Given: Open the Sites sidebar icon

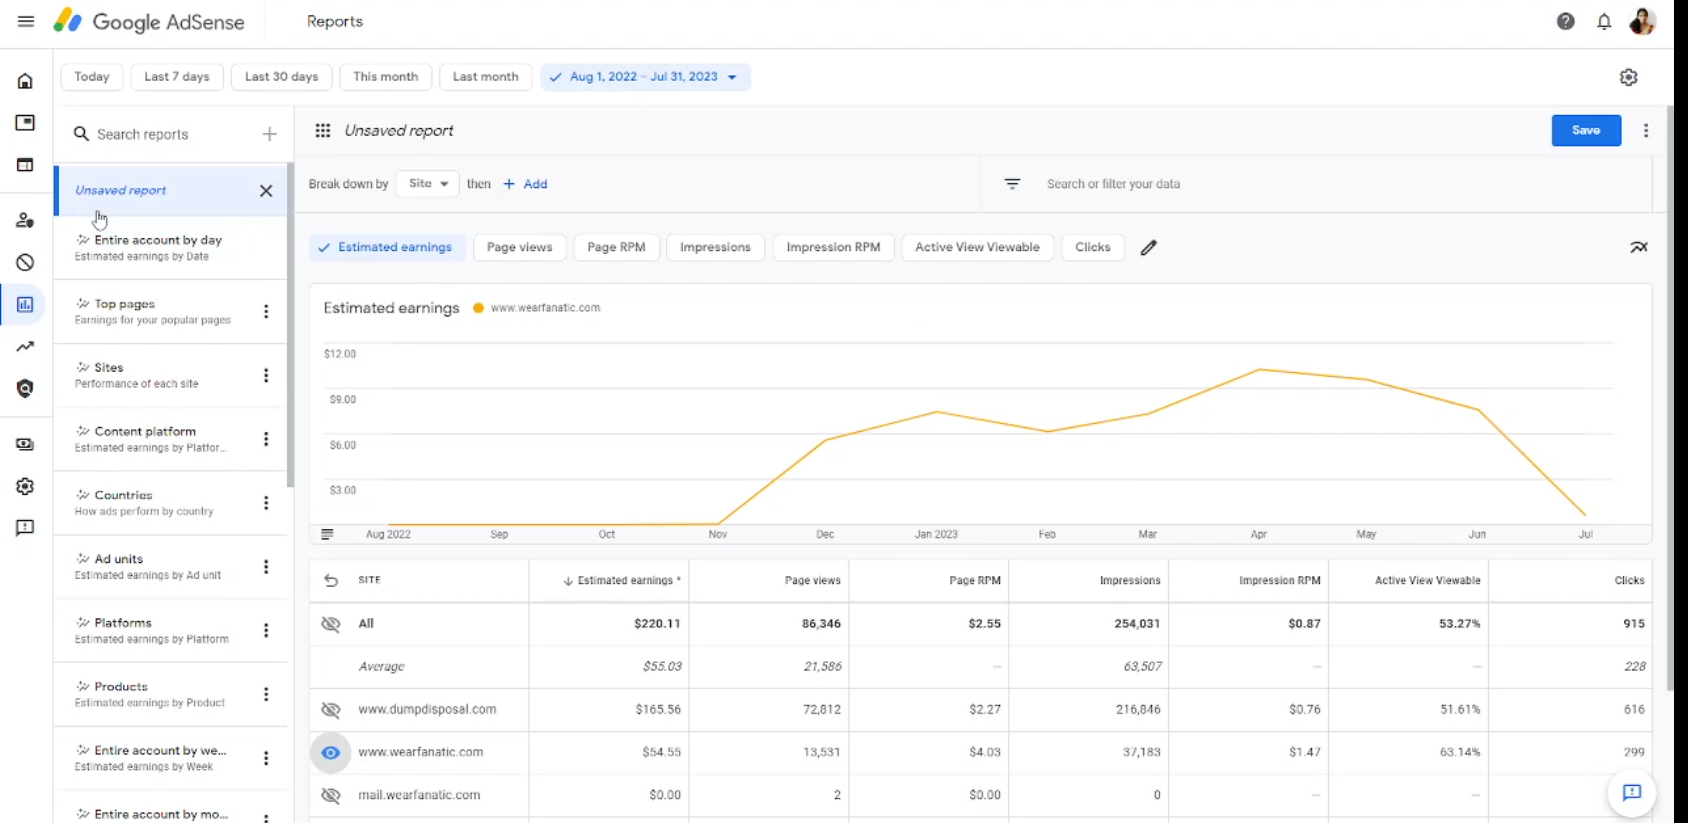Looking at the screenshot, I should tap(25, 165).
